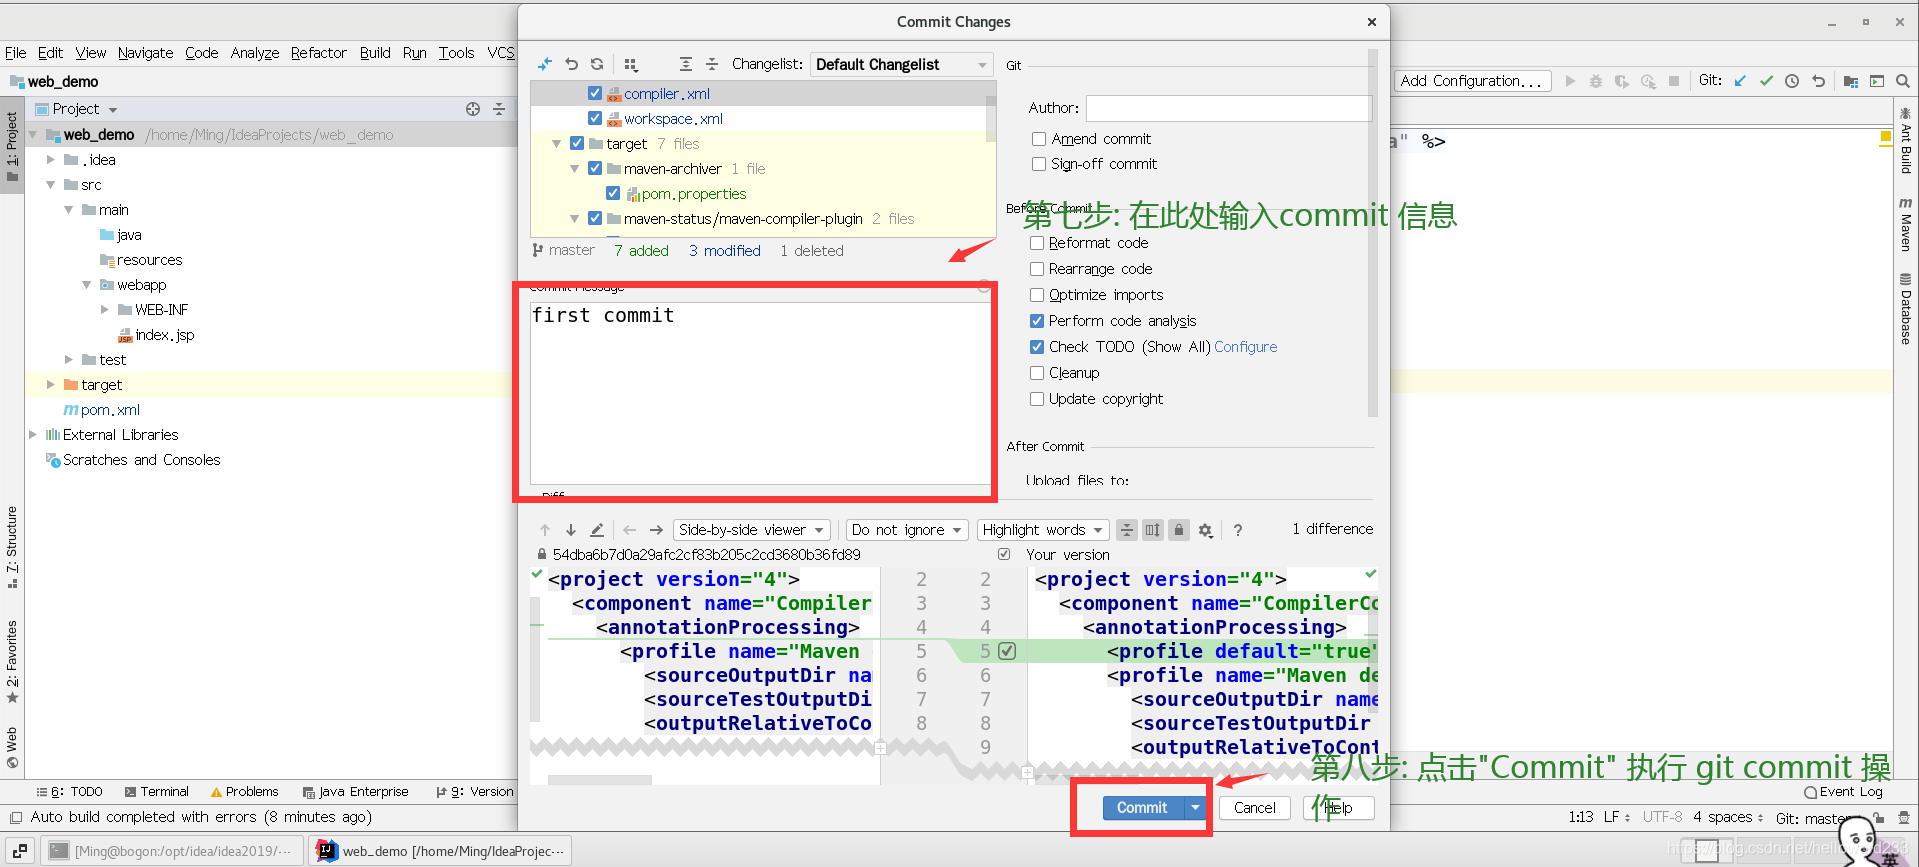Open Changelist dropdown
1919x867 pixels.
pos(901,64)
